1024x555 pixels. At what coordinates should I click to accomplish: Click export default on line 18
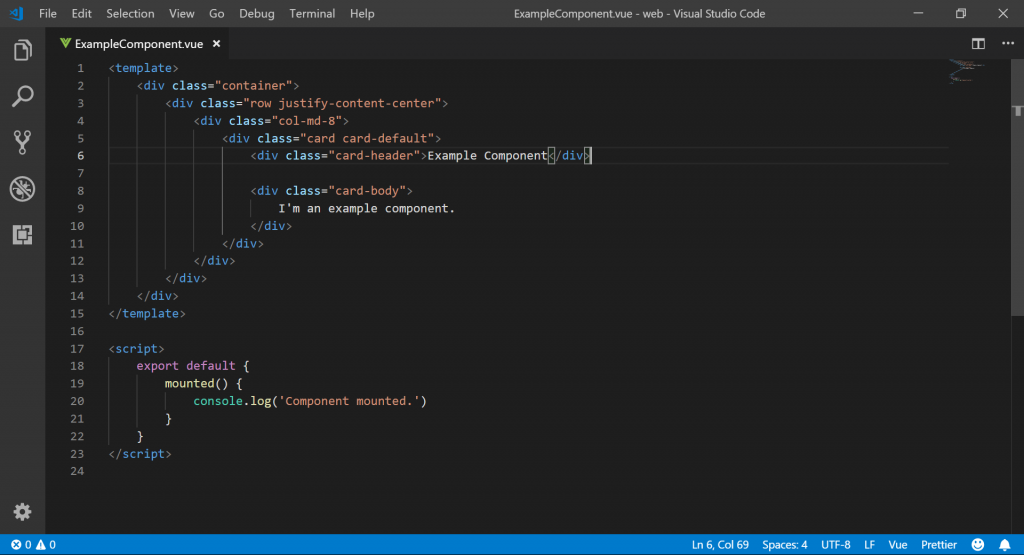[x=185, y=366]
